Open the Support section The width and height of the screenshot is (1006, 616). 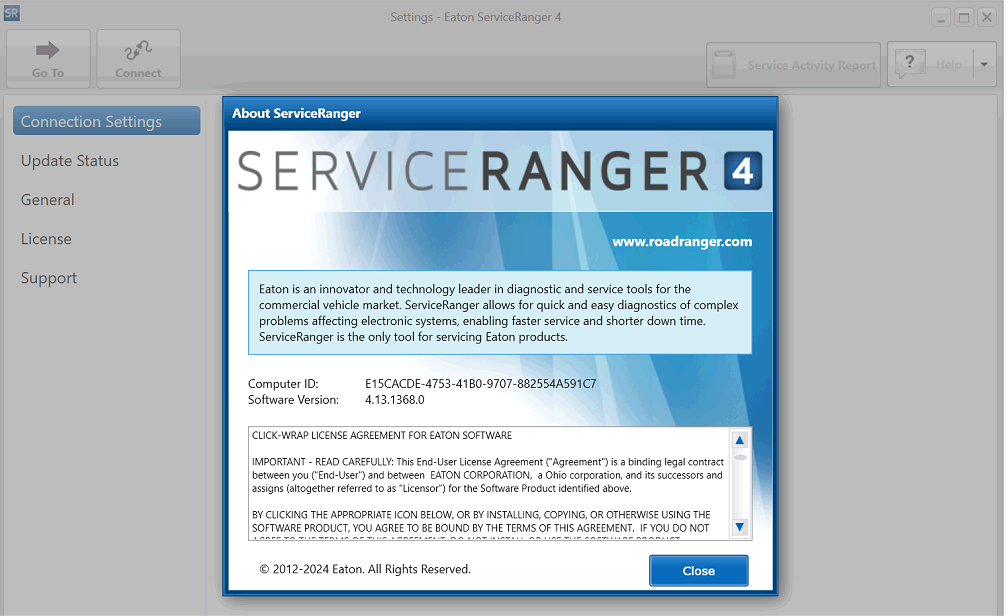click(x=49, y=278)
